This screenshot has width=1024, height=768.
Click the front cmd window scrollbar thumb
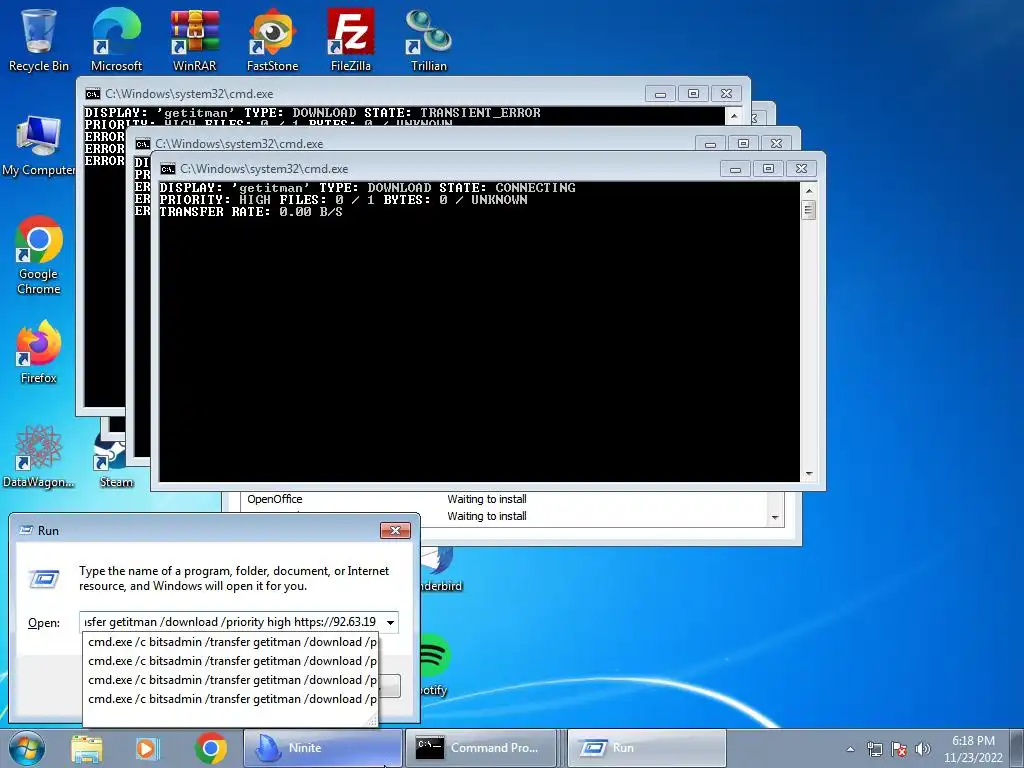[808, 210]
